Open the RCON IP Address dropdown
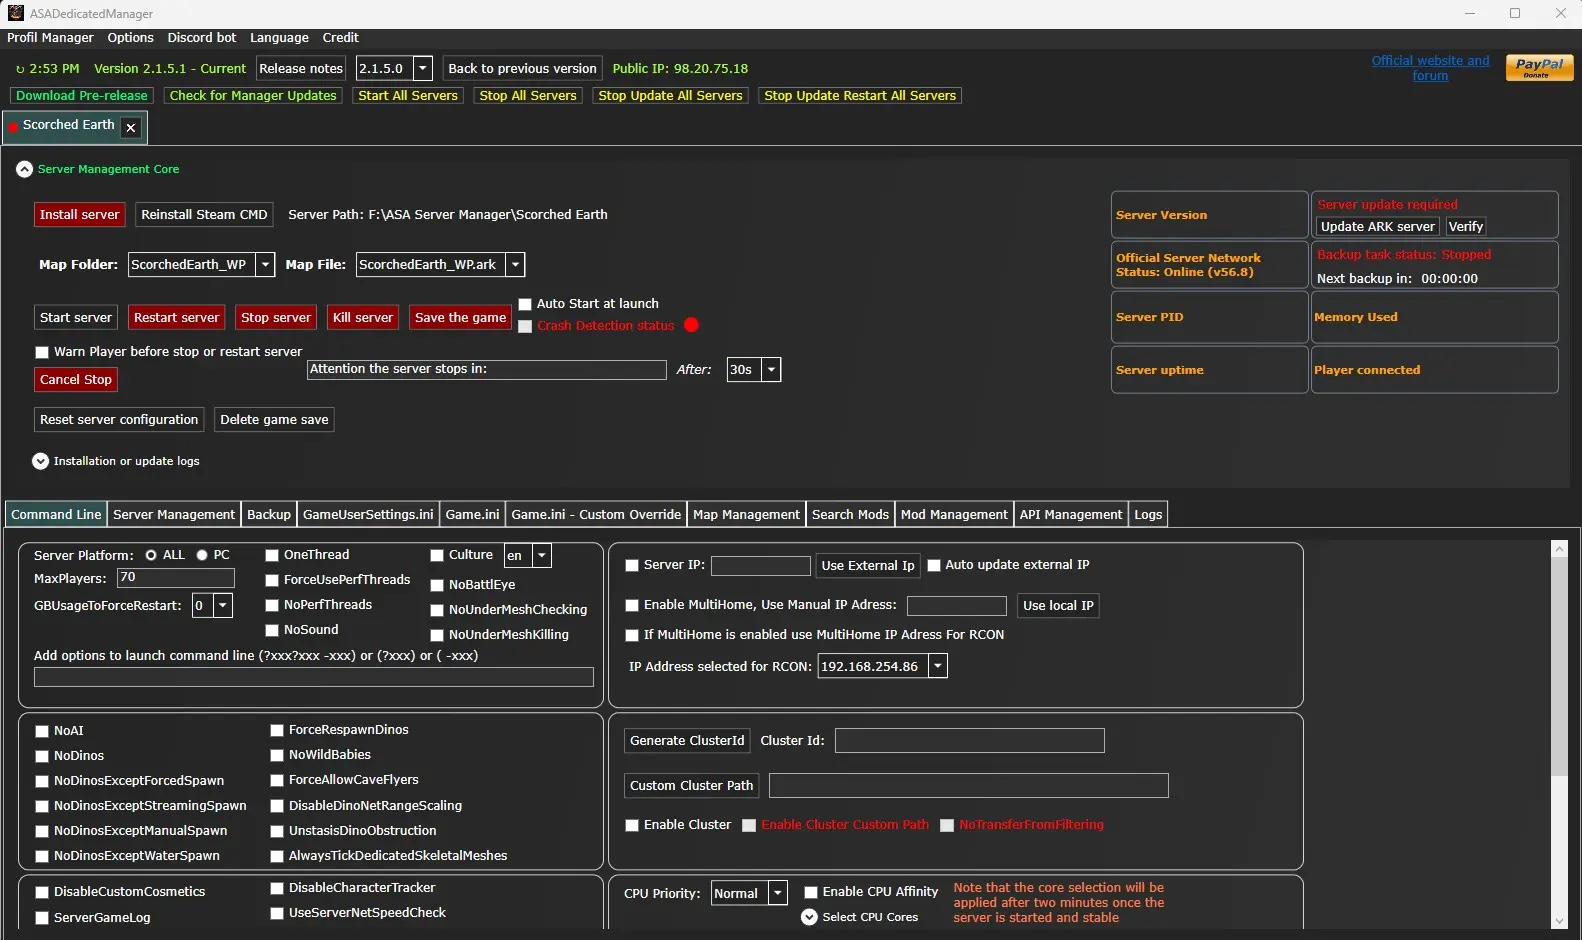The height and width of the screenshot is (940, 1582). pos(938,666)
